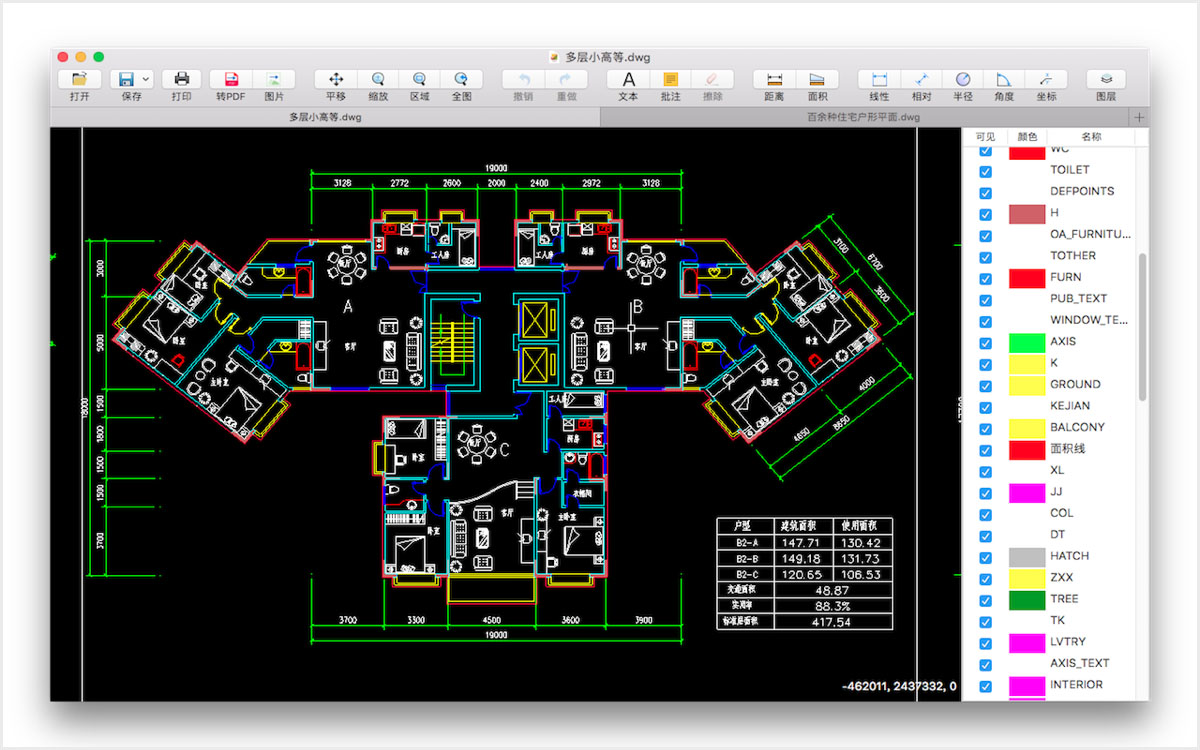Select the 距离 (Distance) measure tool
Screen dimensions: 1200x750
point(774,79)
